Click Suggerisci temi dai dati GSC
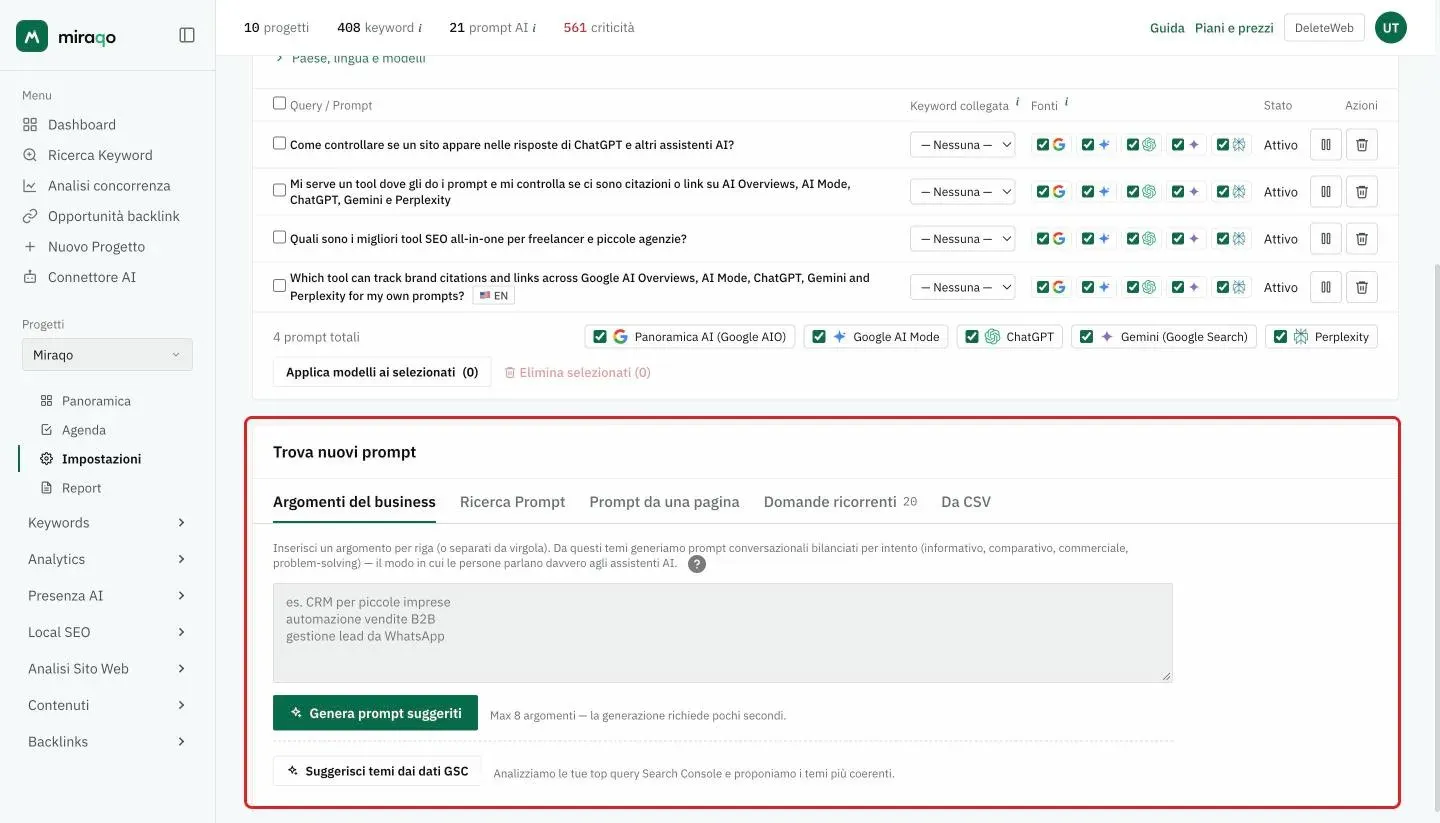1440x823 pixels. pyautogui.click(x=377, y=771)
